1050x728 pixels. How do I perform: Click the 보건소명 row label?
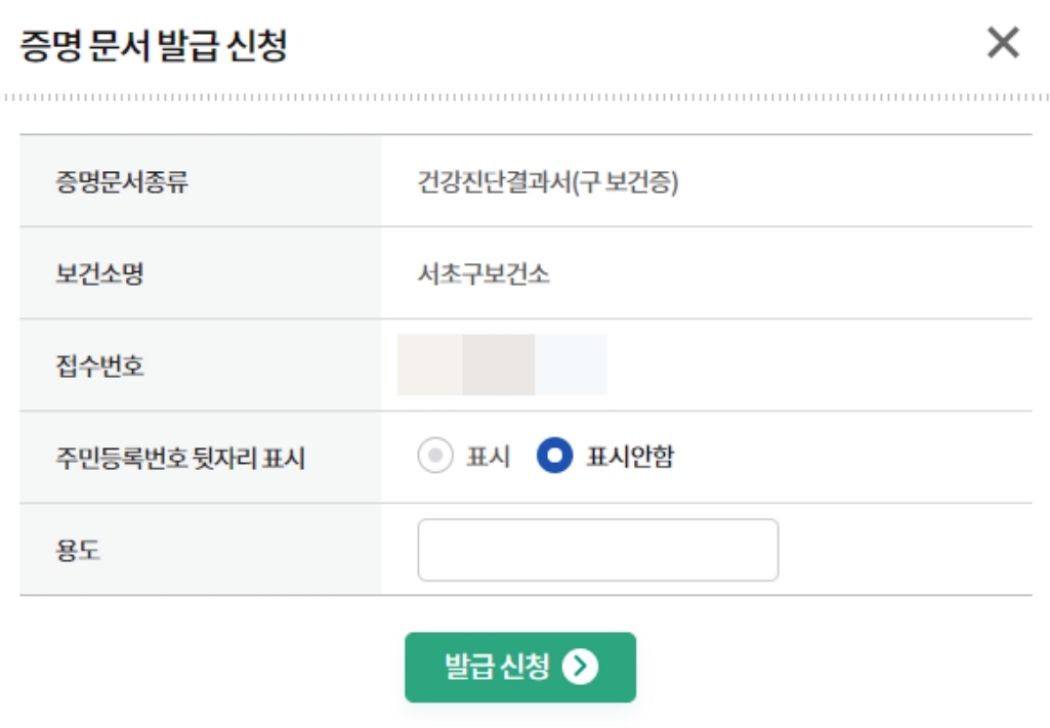pyautogui.click(x=100, y=273)
